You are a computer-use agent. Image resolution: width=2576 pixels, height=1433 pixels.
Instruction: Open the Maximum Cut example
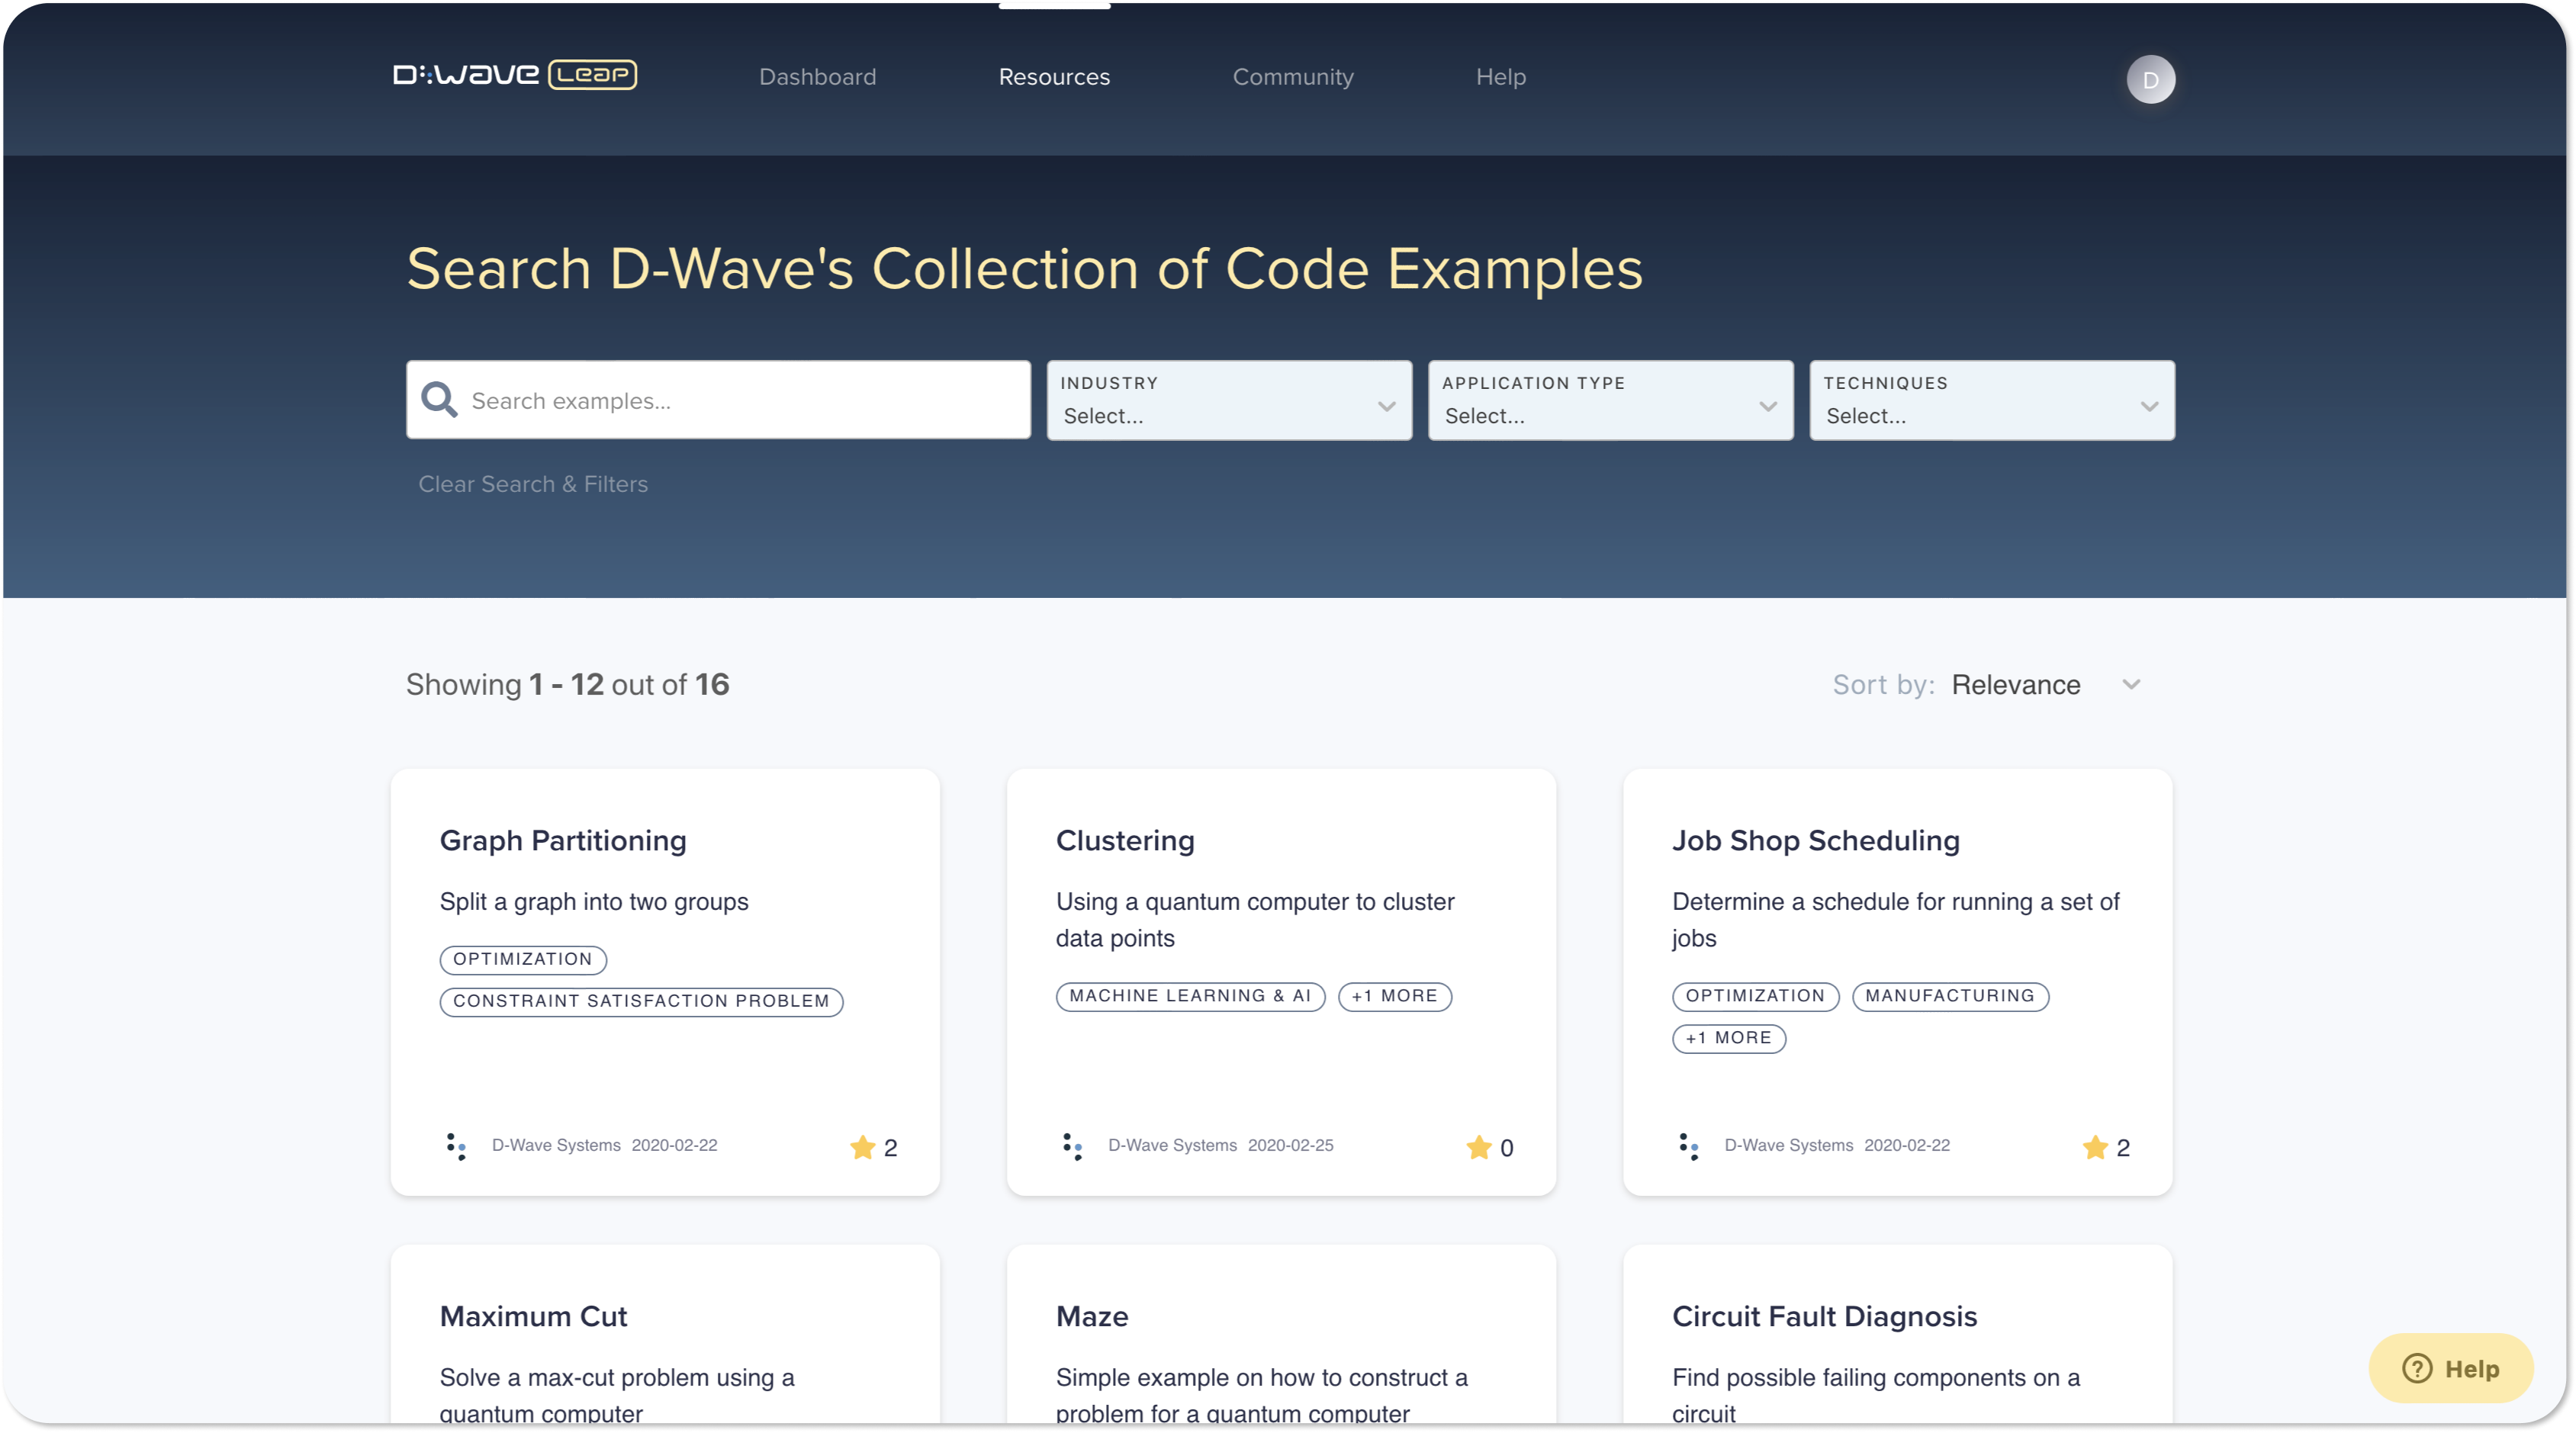point(533,1316)
